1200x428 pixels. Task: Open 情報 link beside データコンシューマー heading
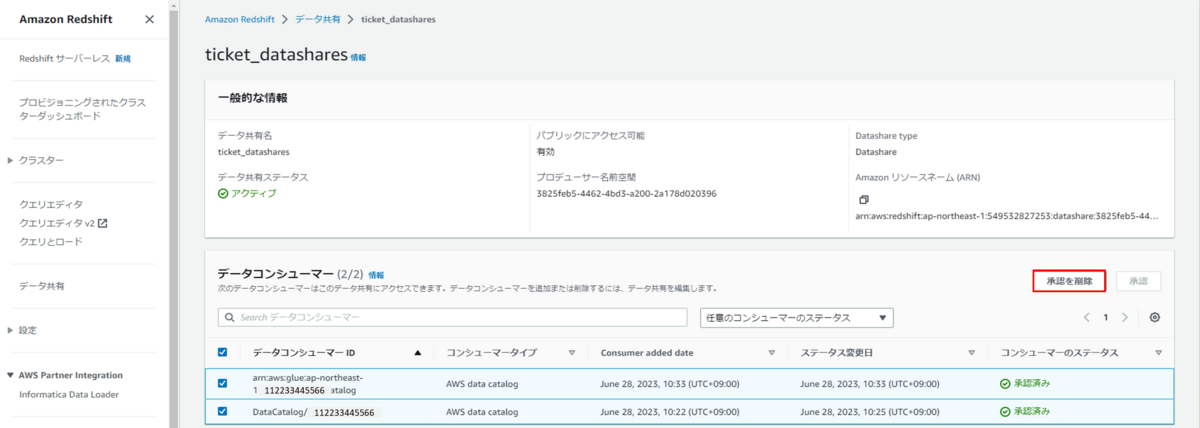[376, 274]
